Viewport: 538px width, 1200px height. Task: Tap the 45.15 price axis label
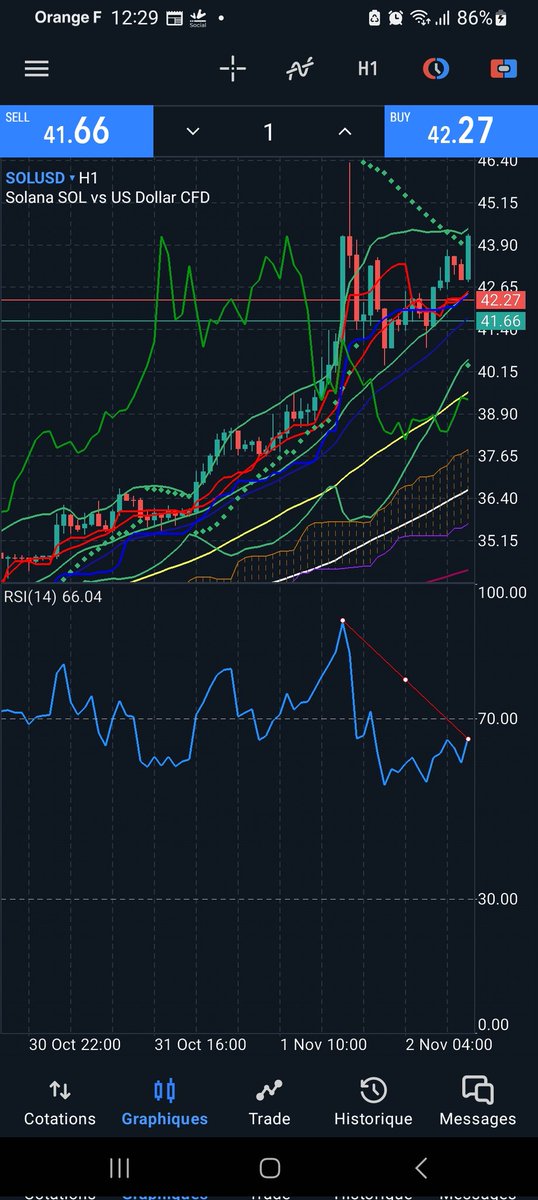pyautogui.click(x=497, y=203)
